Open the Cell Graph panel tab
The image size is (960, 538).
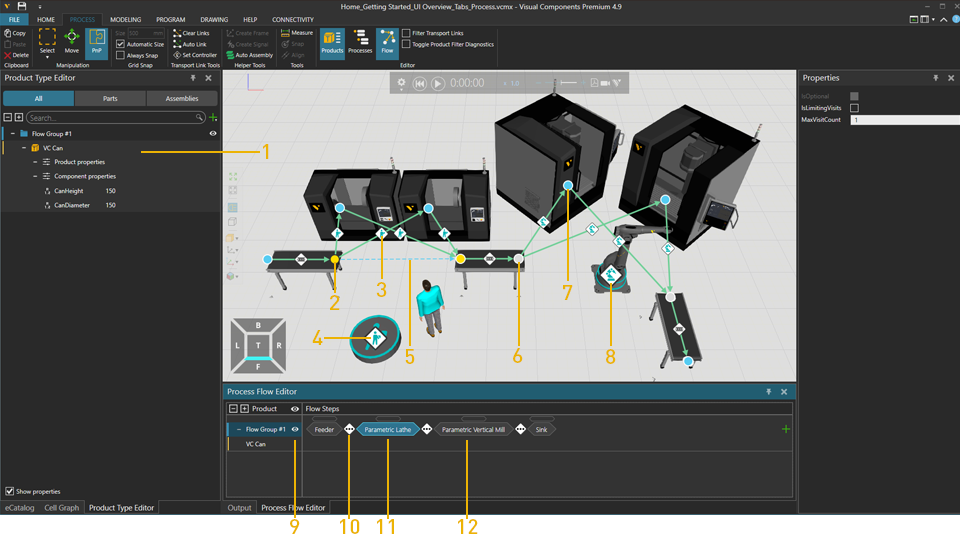click(61, 508)
